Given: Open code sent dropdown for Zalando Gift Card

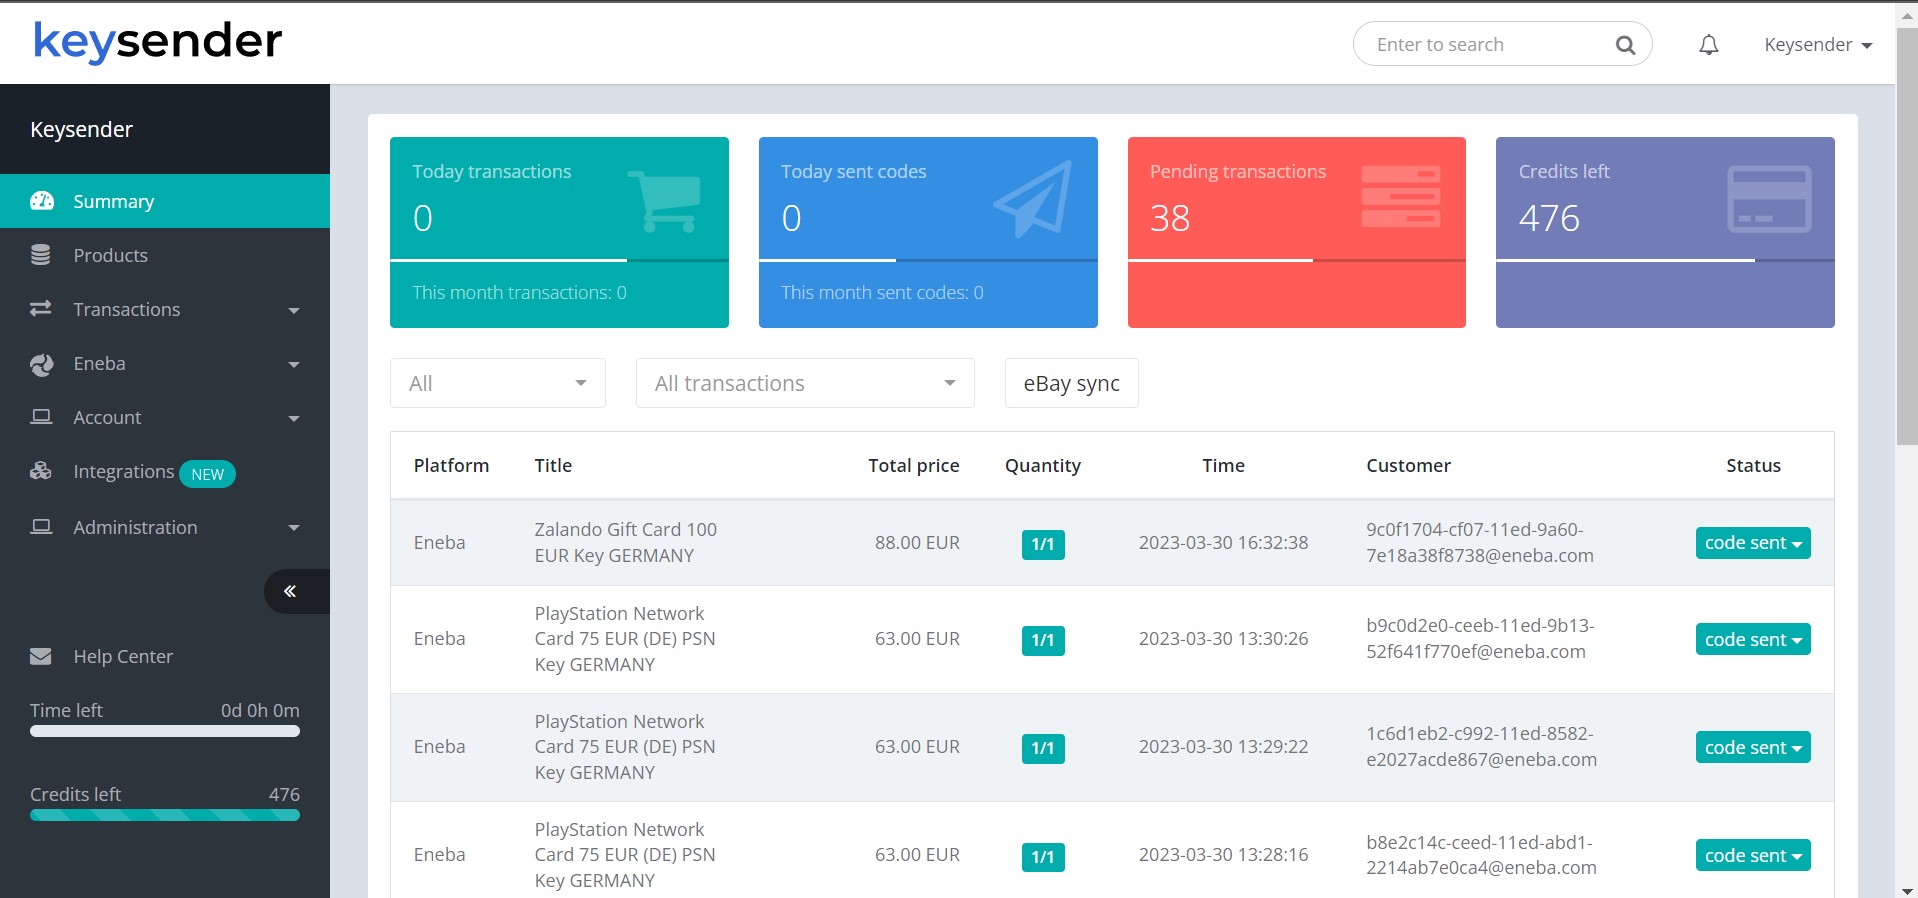Looking at the screenshot, I should pos(1753,543).
